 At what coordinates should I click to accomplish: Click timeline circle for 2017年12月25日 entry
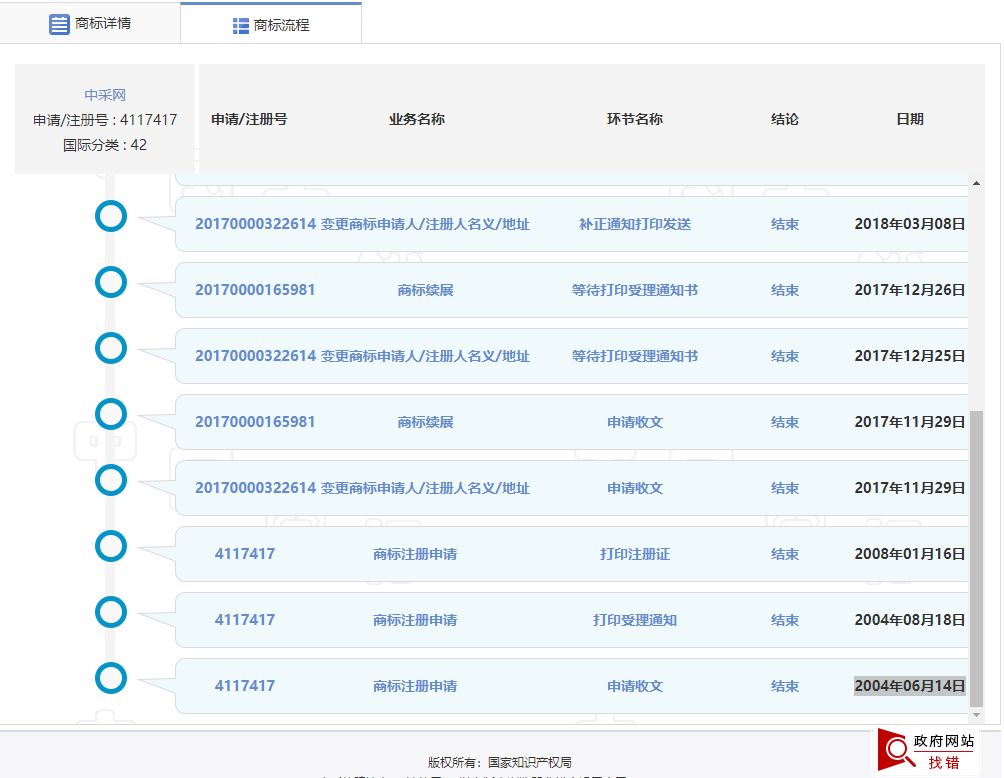111,348
